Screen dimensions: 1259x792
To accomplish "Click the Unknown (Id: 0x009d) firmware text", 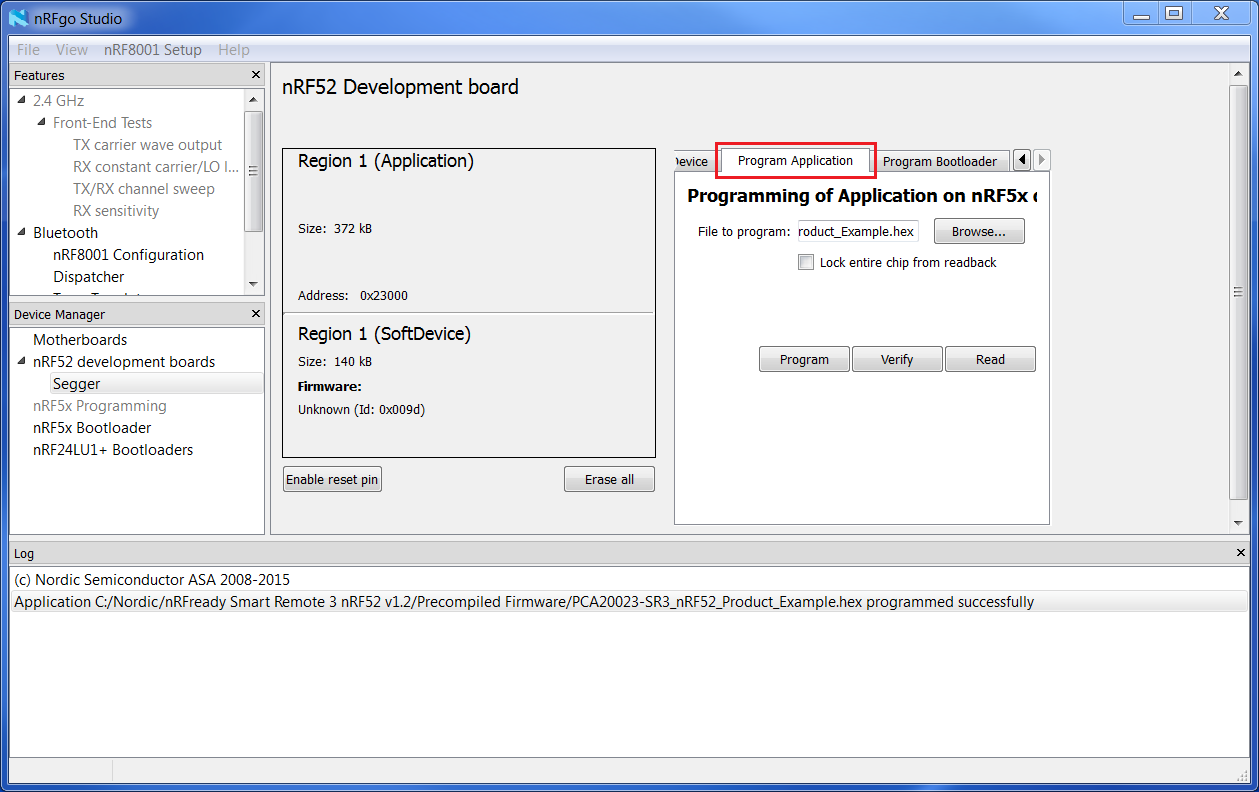I will click(x=361, y=409).
